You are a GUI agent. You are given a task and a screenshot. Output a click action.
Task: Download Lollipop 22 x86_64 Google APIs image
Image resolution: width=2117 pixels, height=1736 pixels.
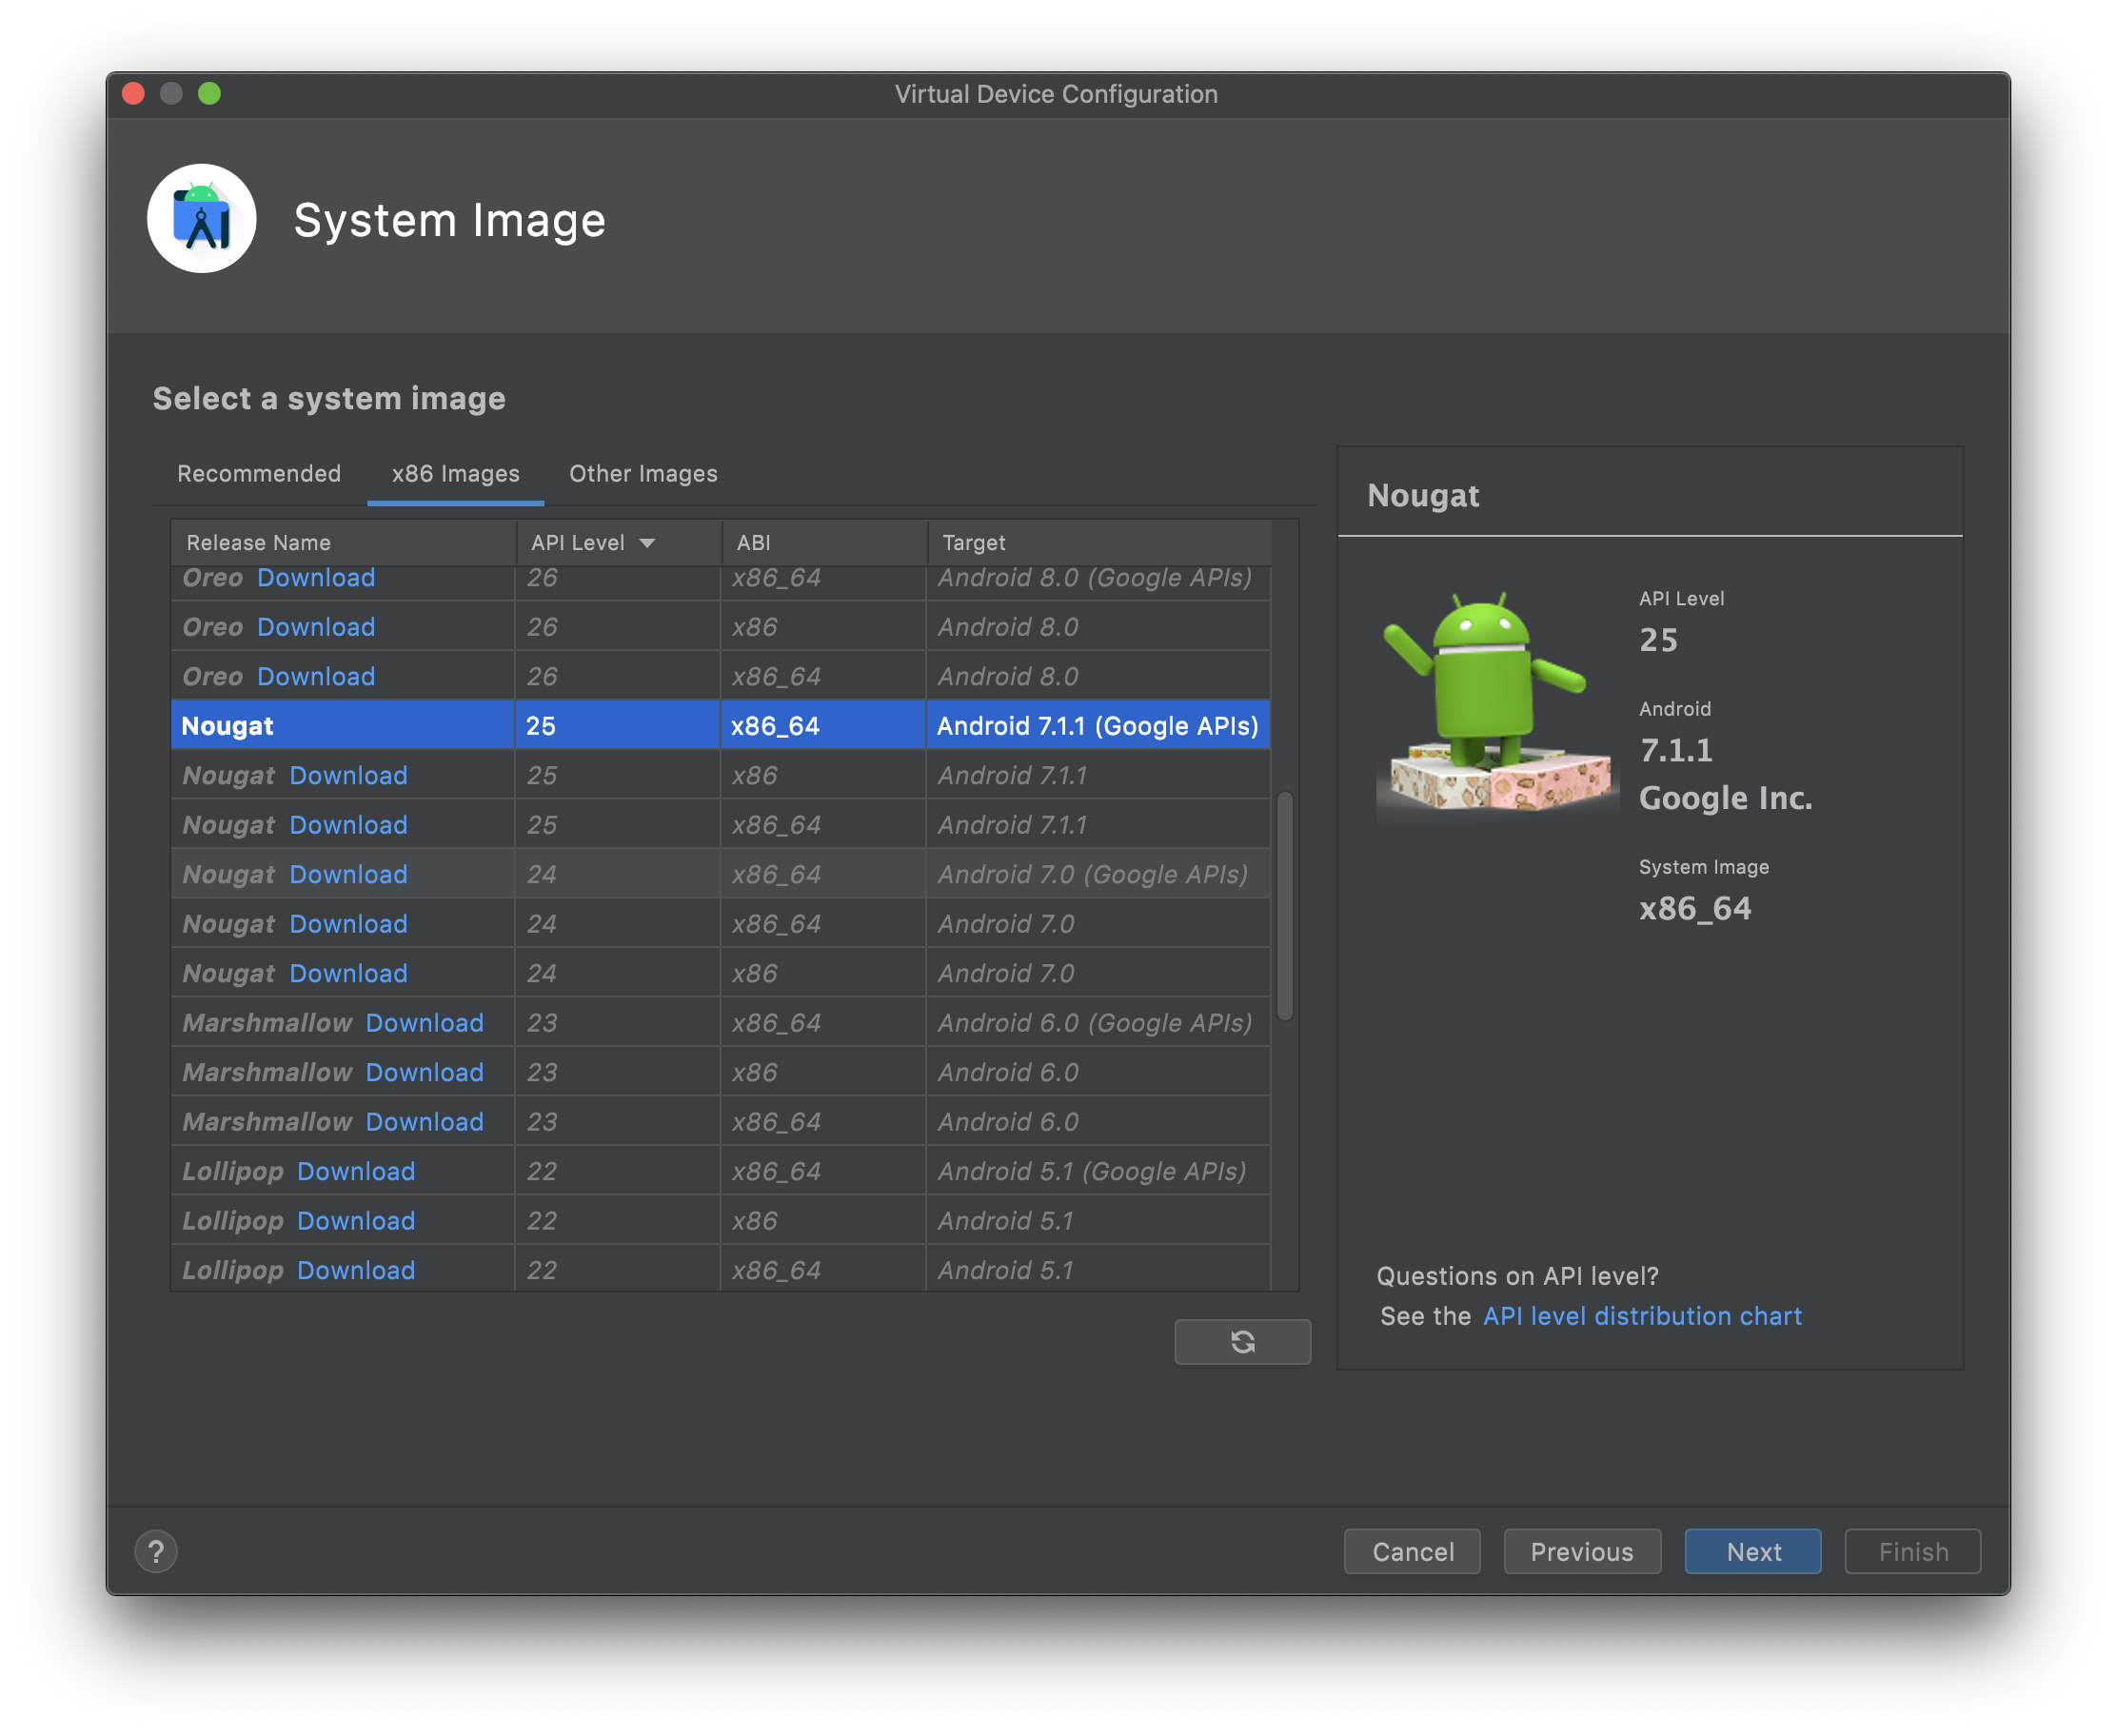tap(356, 1172)
